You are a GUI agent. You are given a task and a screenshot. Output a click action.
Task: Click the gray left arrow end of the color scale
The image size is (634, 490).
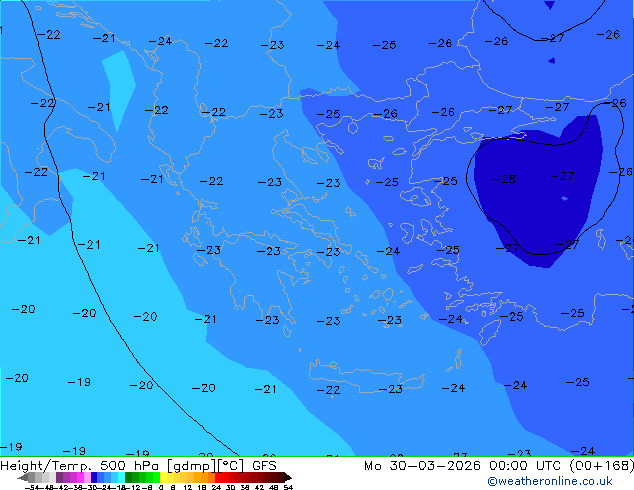point(23,477)
